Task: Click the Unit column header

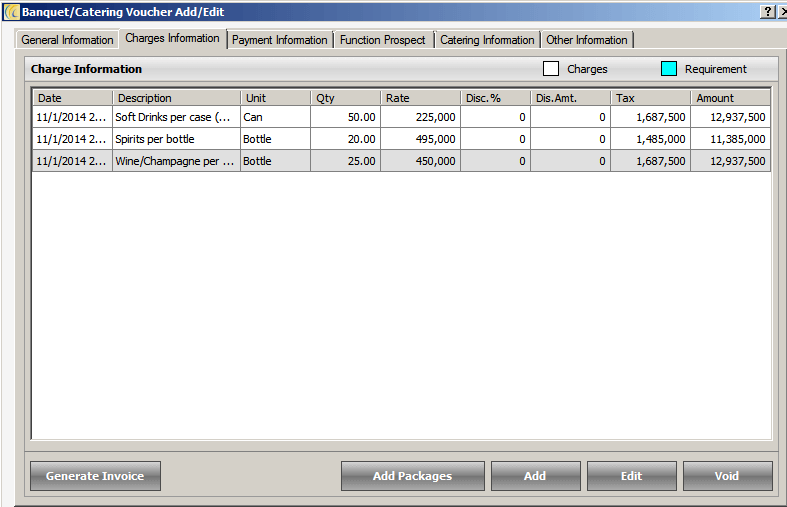Action: point(276,98)
